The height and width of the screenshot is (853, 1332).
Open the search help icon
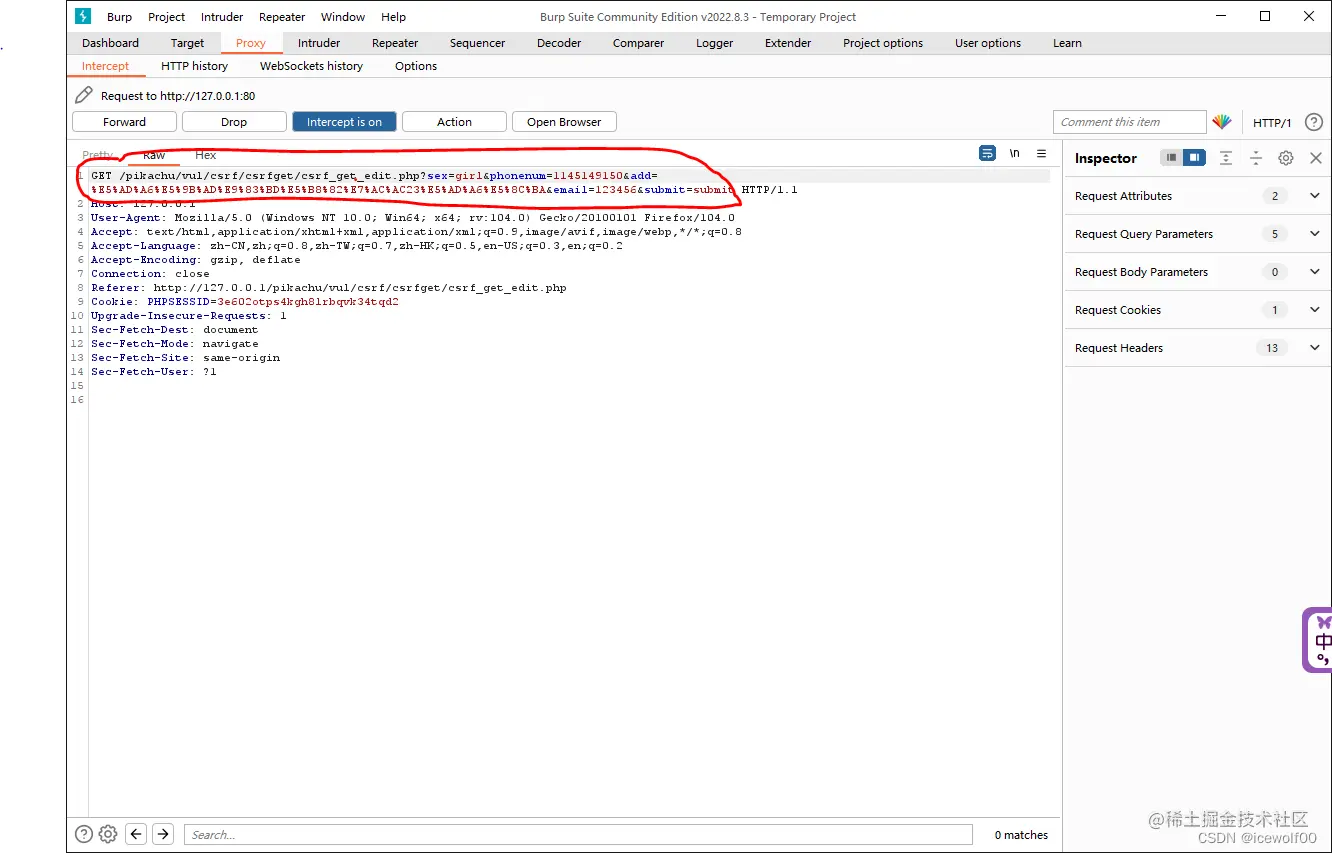coord(84,834)
